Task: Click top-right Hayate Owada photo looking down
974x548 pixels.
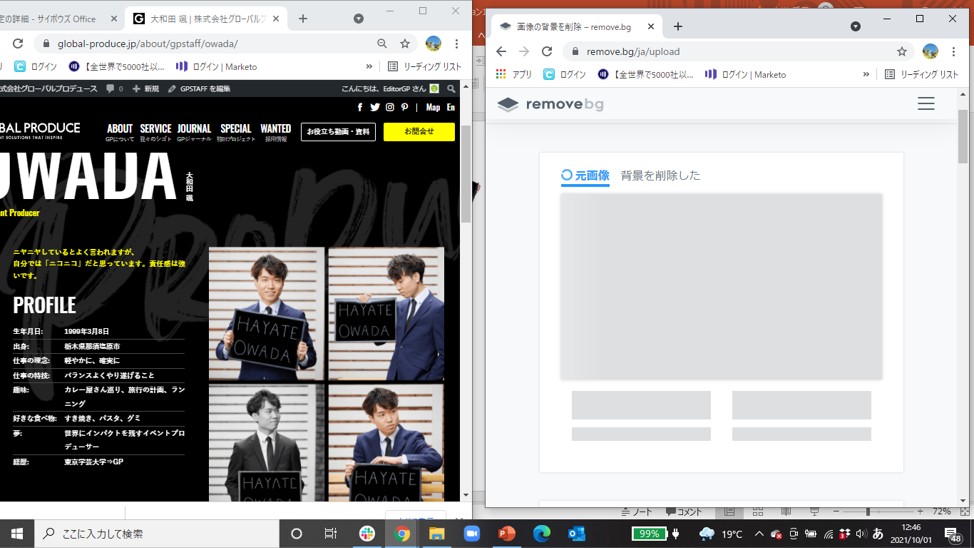Action: 386,314
